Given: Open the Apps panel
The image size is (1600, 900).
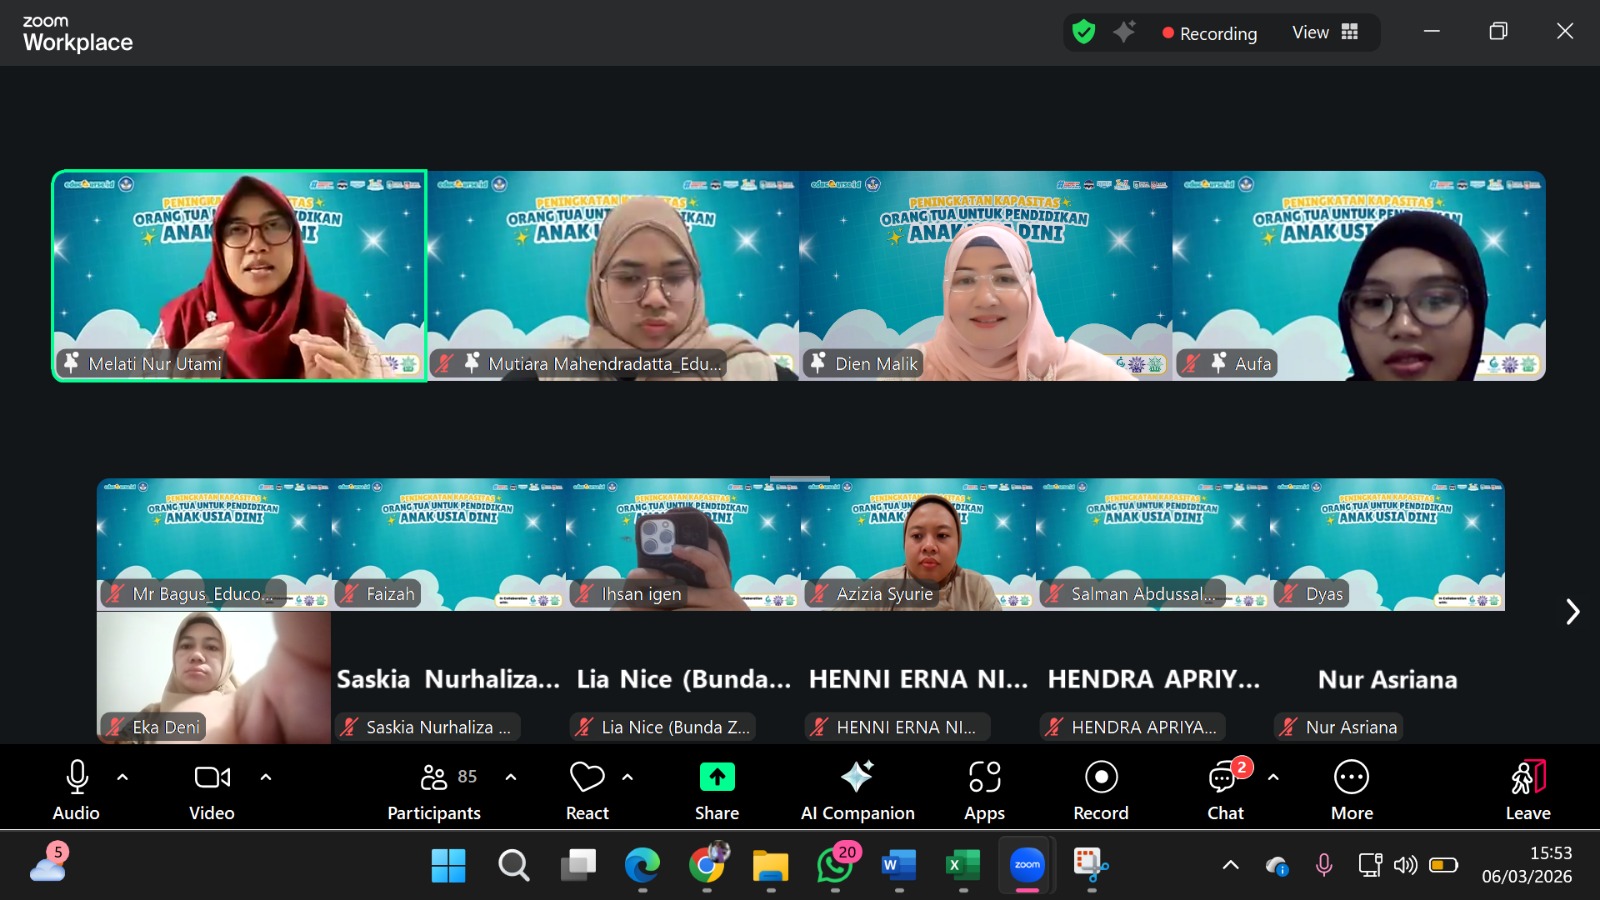Looking at the screenshot, I should tap(983, 790).
